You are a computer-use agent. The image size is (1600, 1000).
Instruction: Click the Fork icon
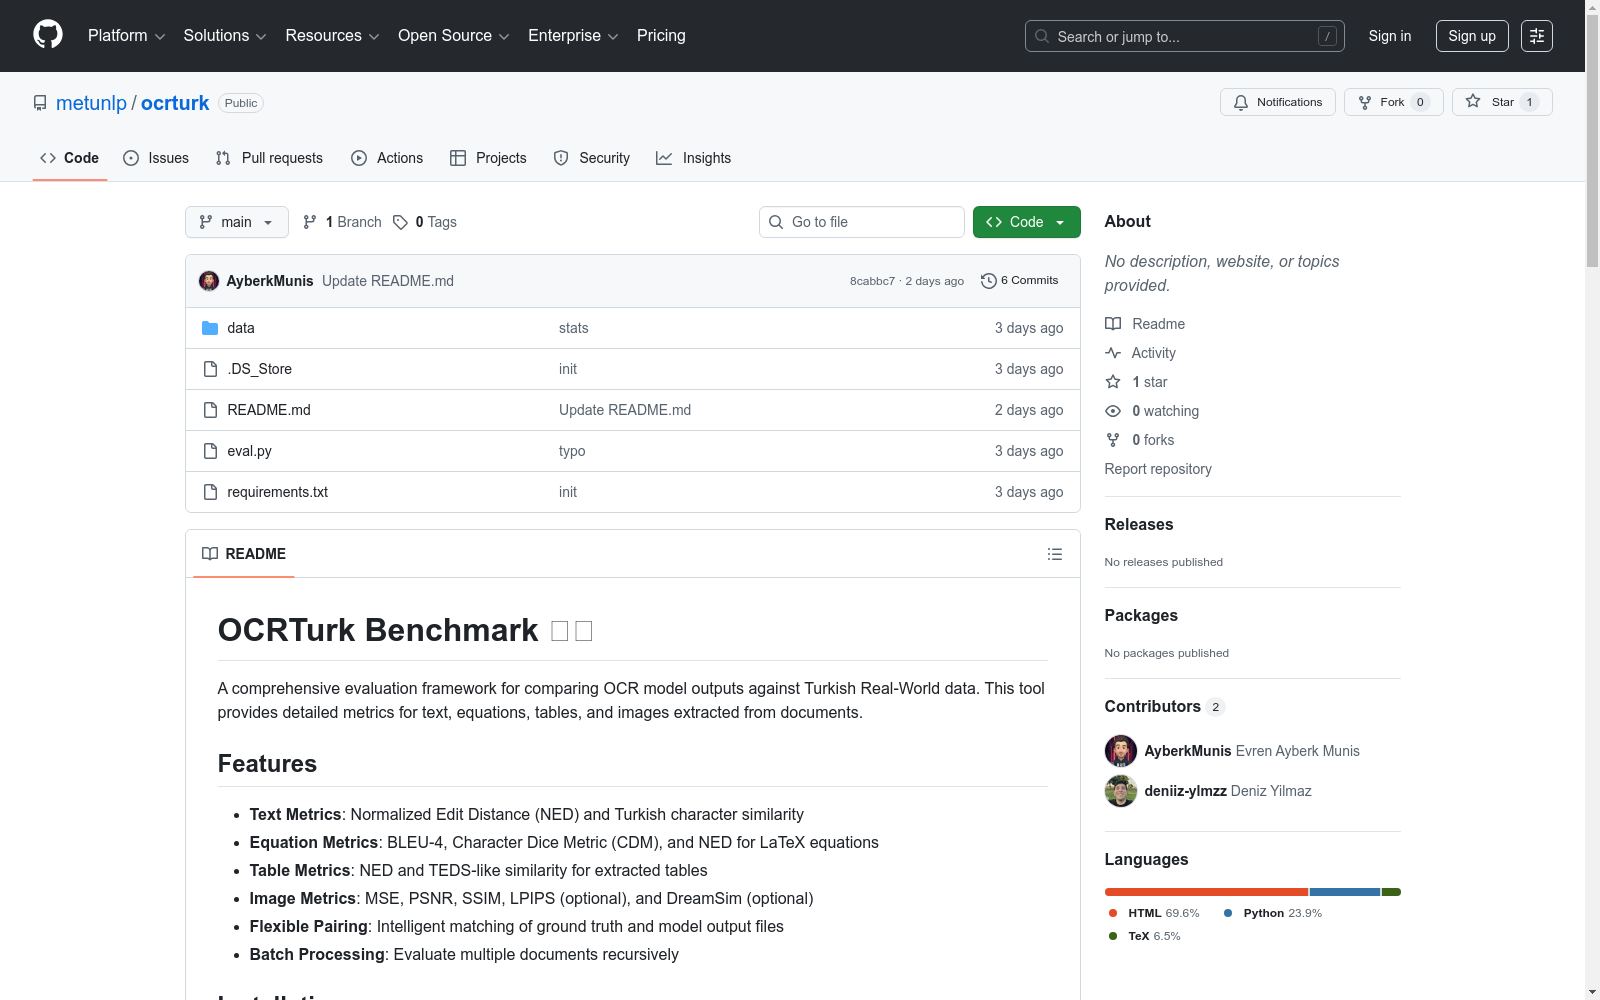[x=1365, y=102]
